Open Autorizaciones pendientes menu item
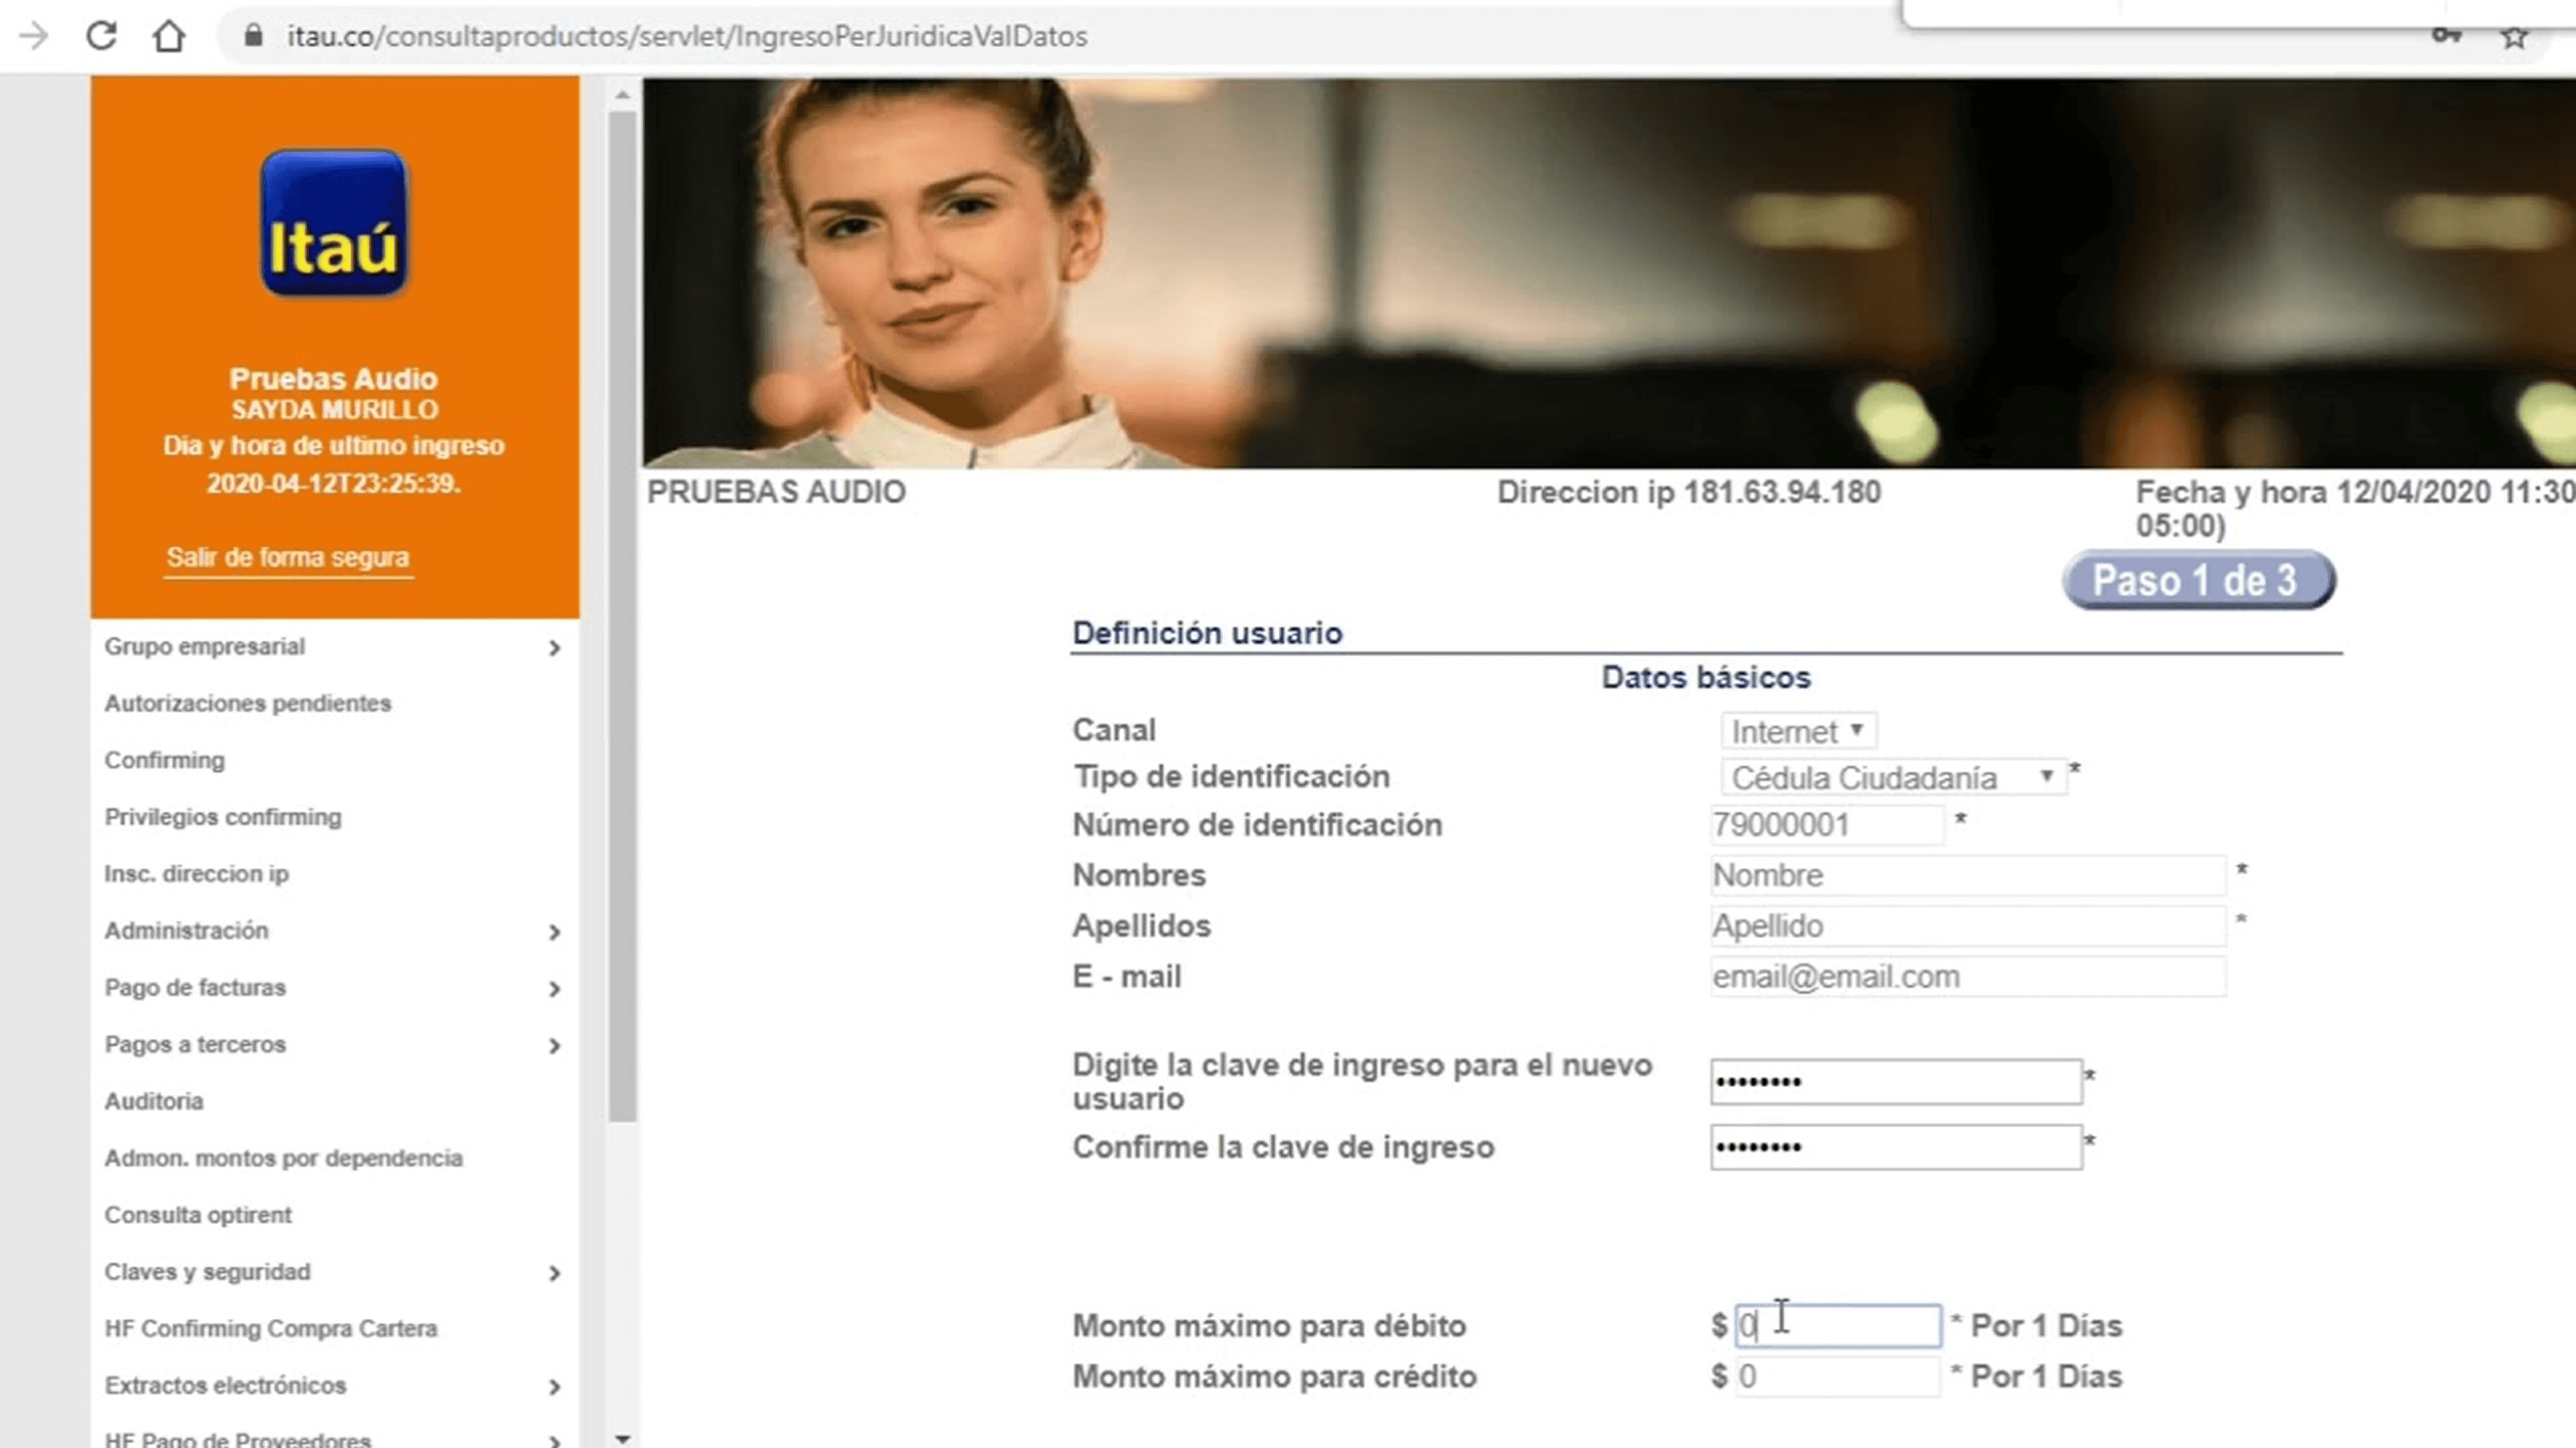 point(248,704)
